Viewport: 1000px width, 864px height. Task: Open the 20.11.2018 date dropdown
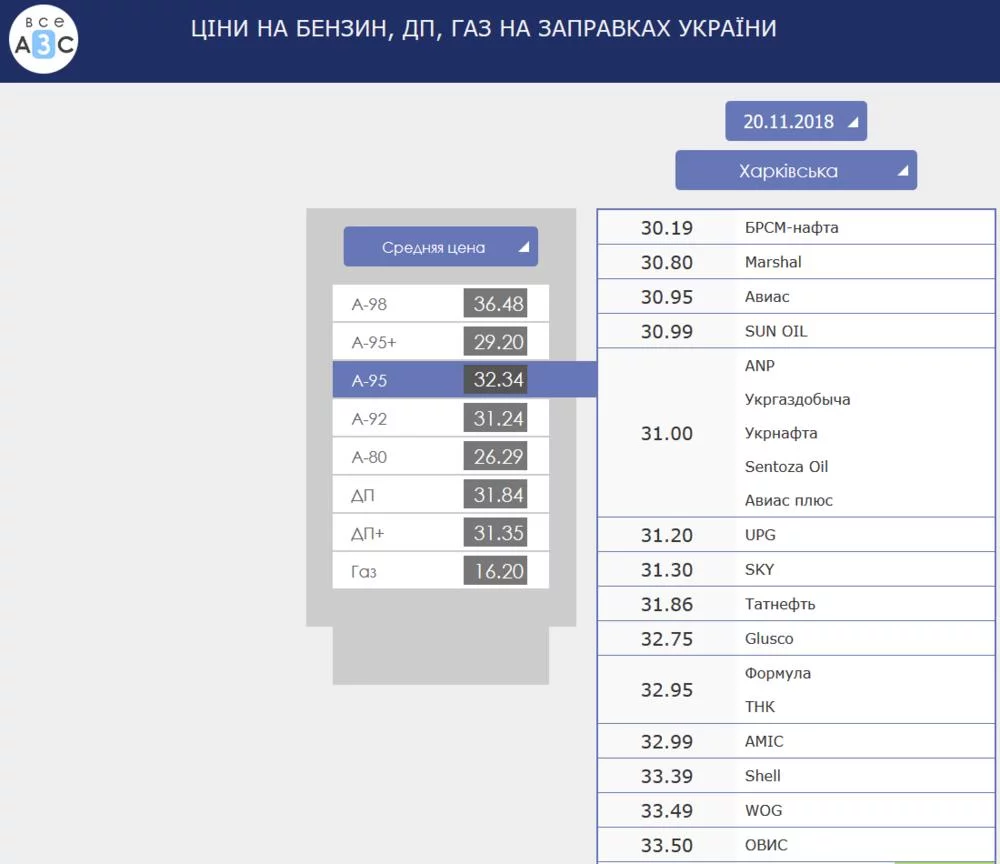[795, 121]
